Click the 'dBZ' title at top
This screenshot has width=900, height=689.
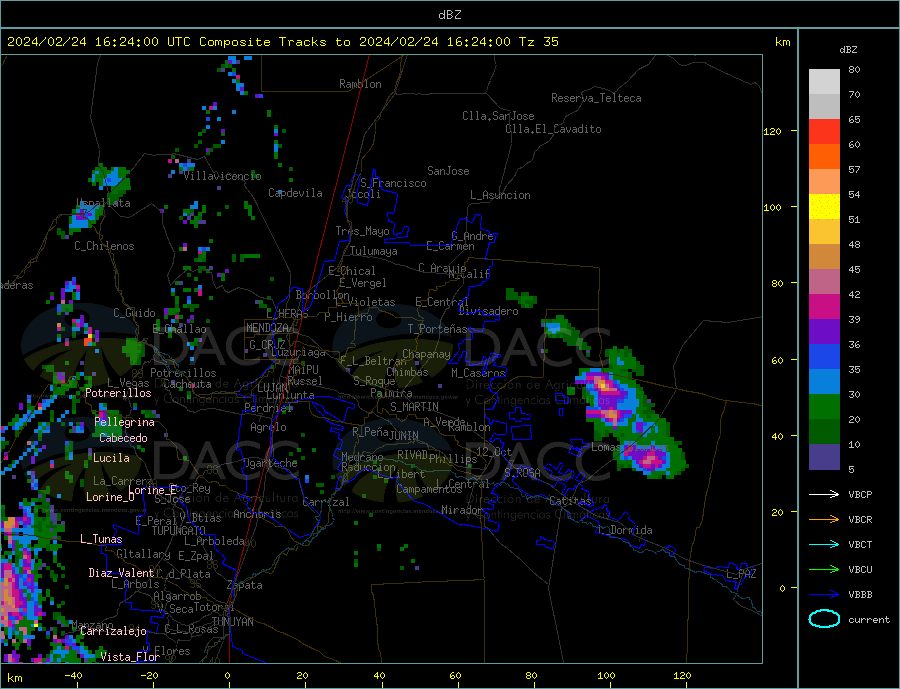coord(449,15)
